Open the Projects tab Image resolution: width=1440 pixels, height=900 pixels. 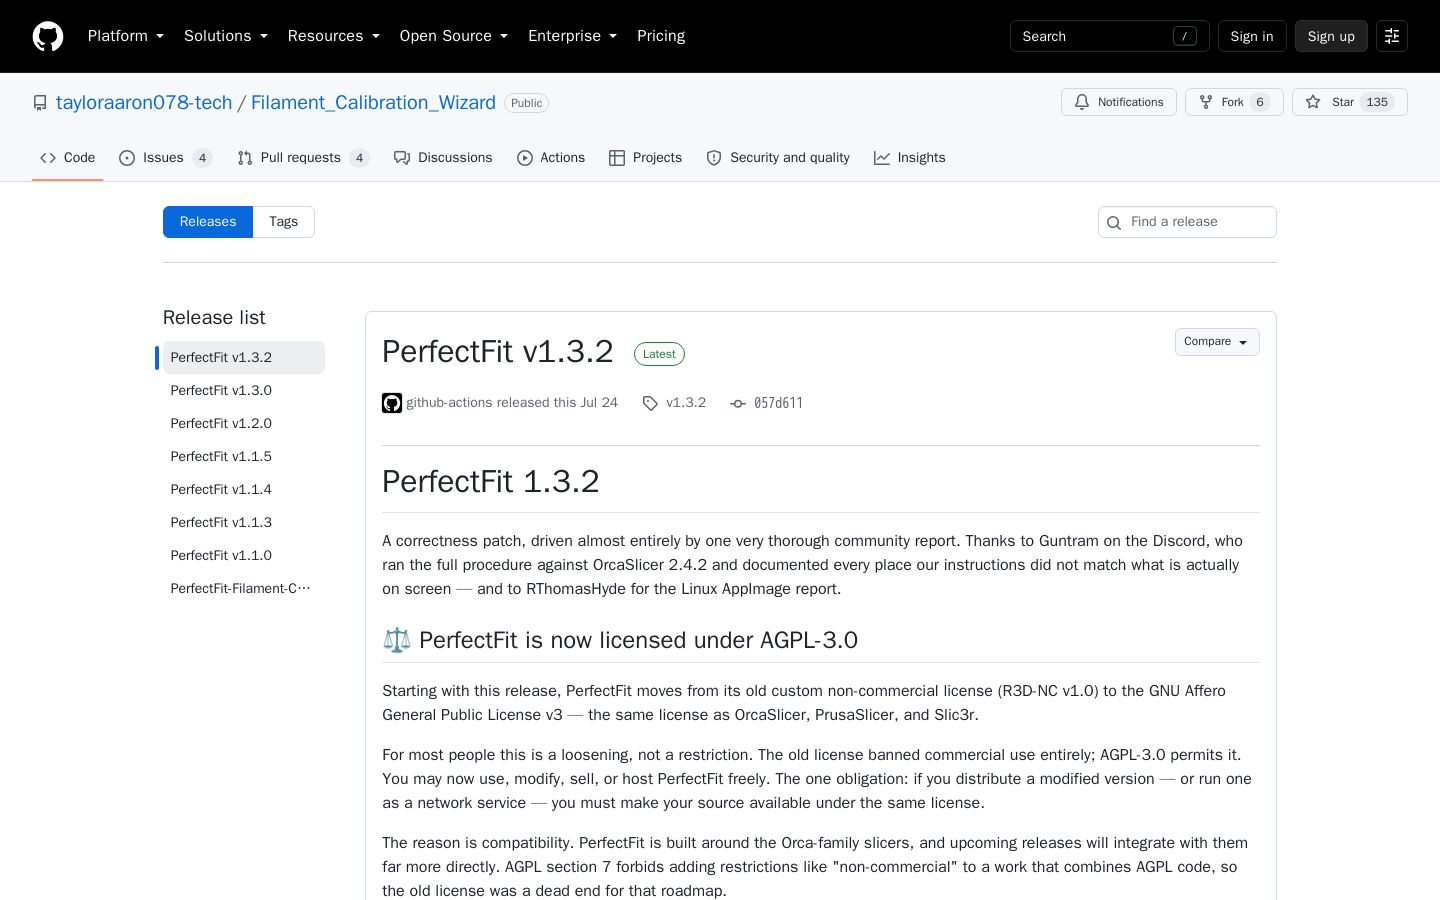pyautogui.click(x=645, y=158)
